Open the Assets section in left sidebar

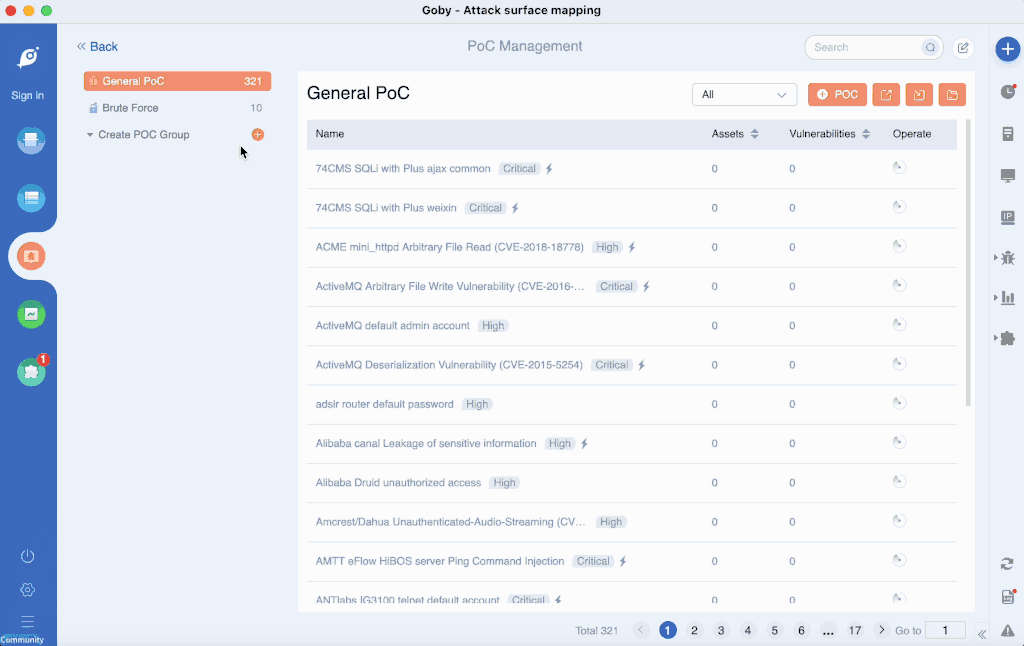pyautogui.click(x=31, y=198)
